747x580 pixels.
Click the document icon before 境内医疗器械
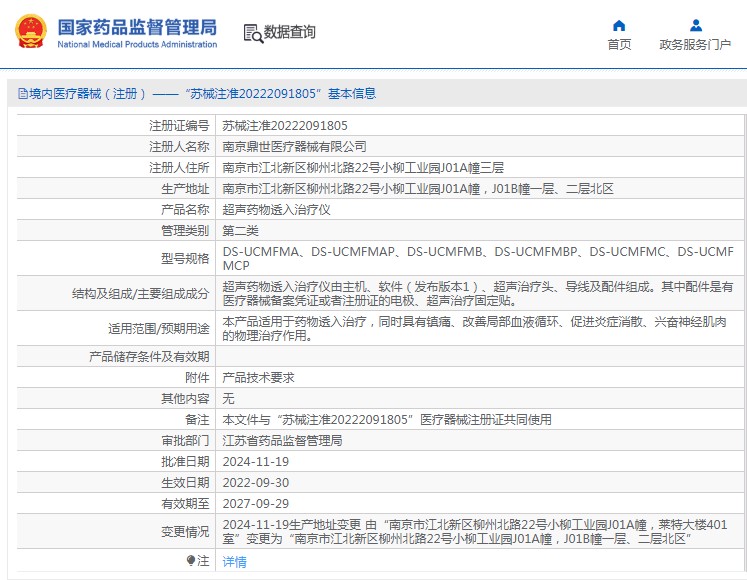22,93
